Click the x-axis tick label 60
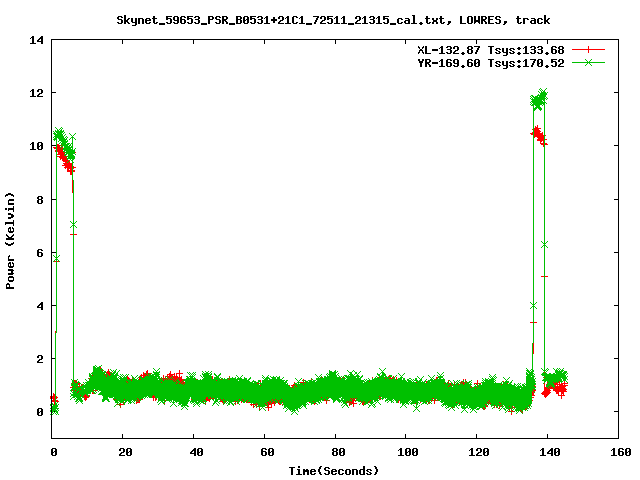The width and height of the screenshot is (640, 480). pyautogui.click(x=267, y=452)
